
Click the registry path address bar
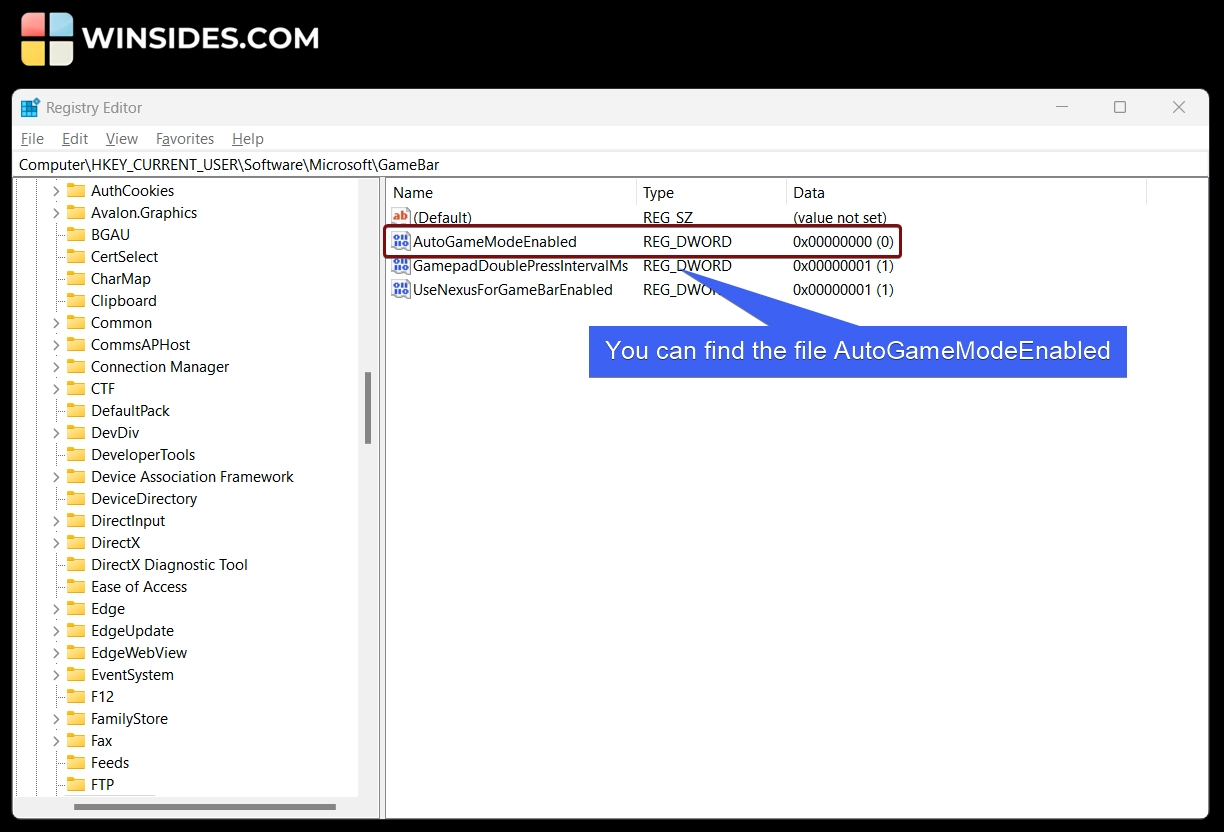click(x=612, y=165)
